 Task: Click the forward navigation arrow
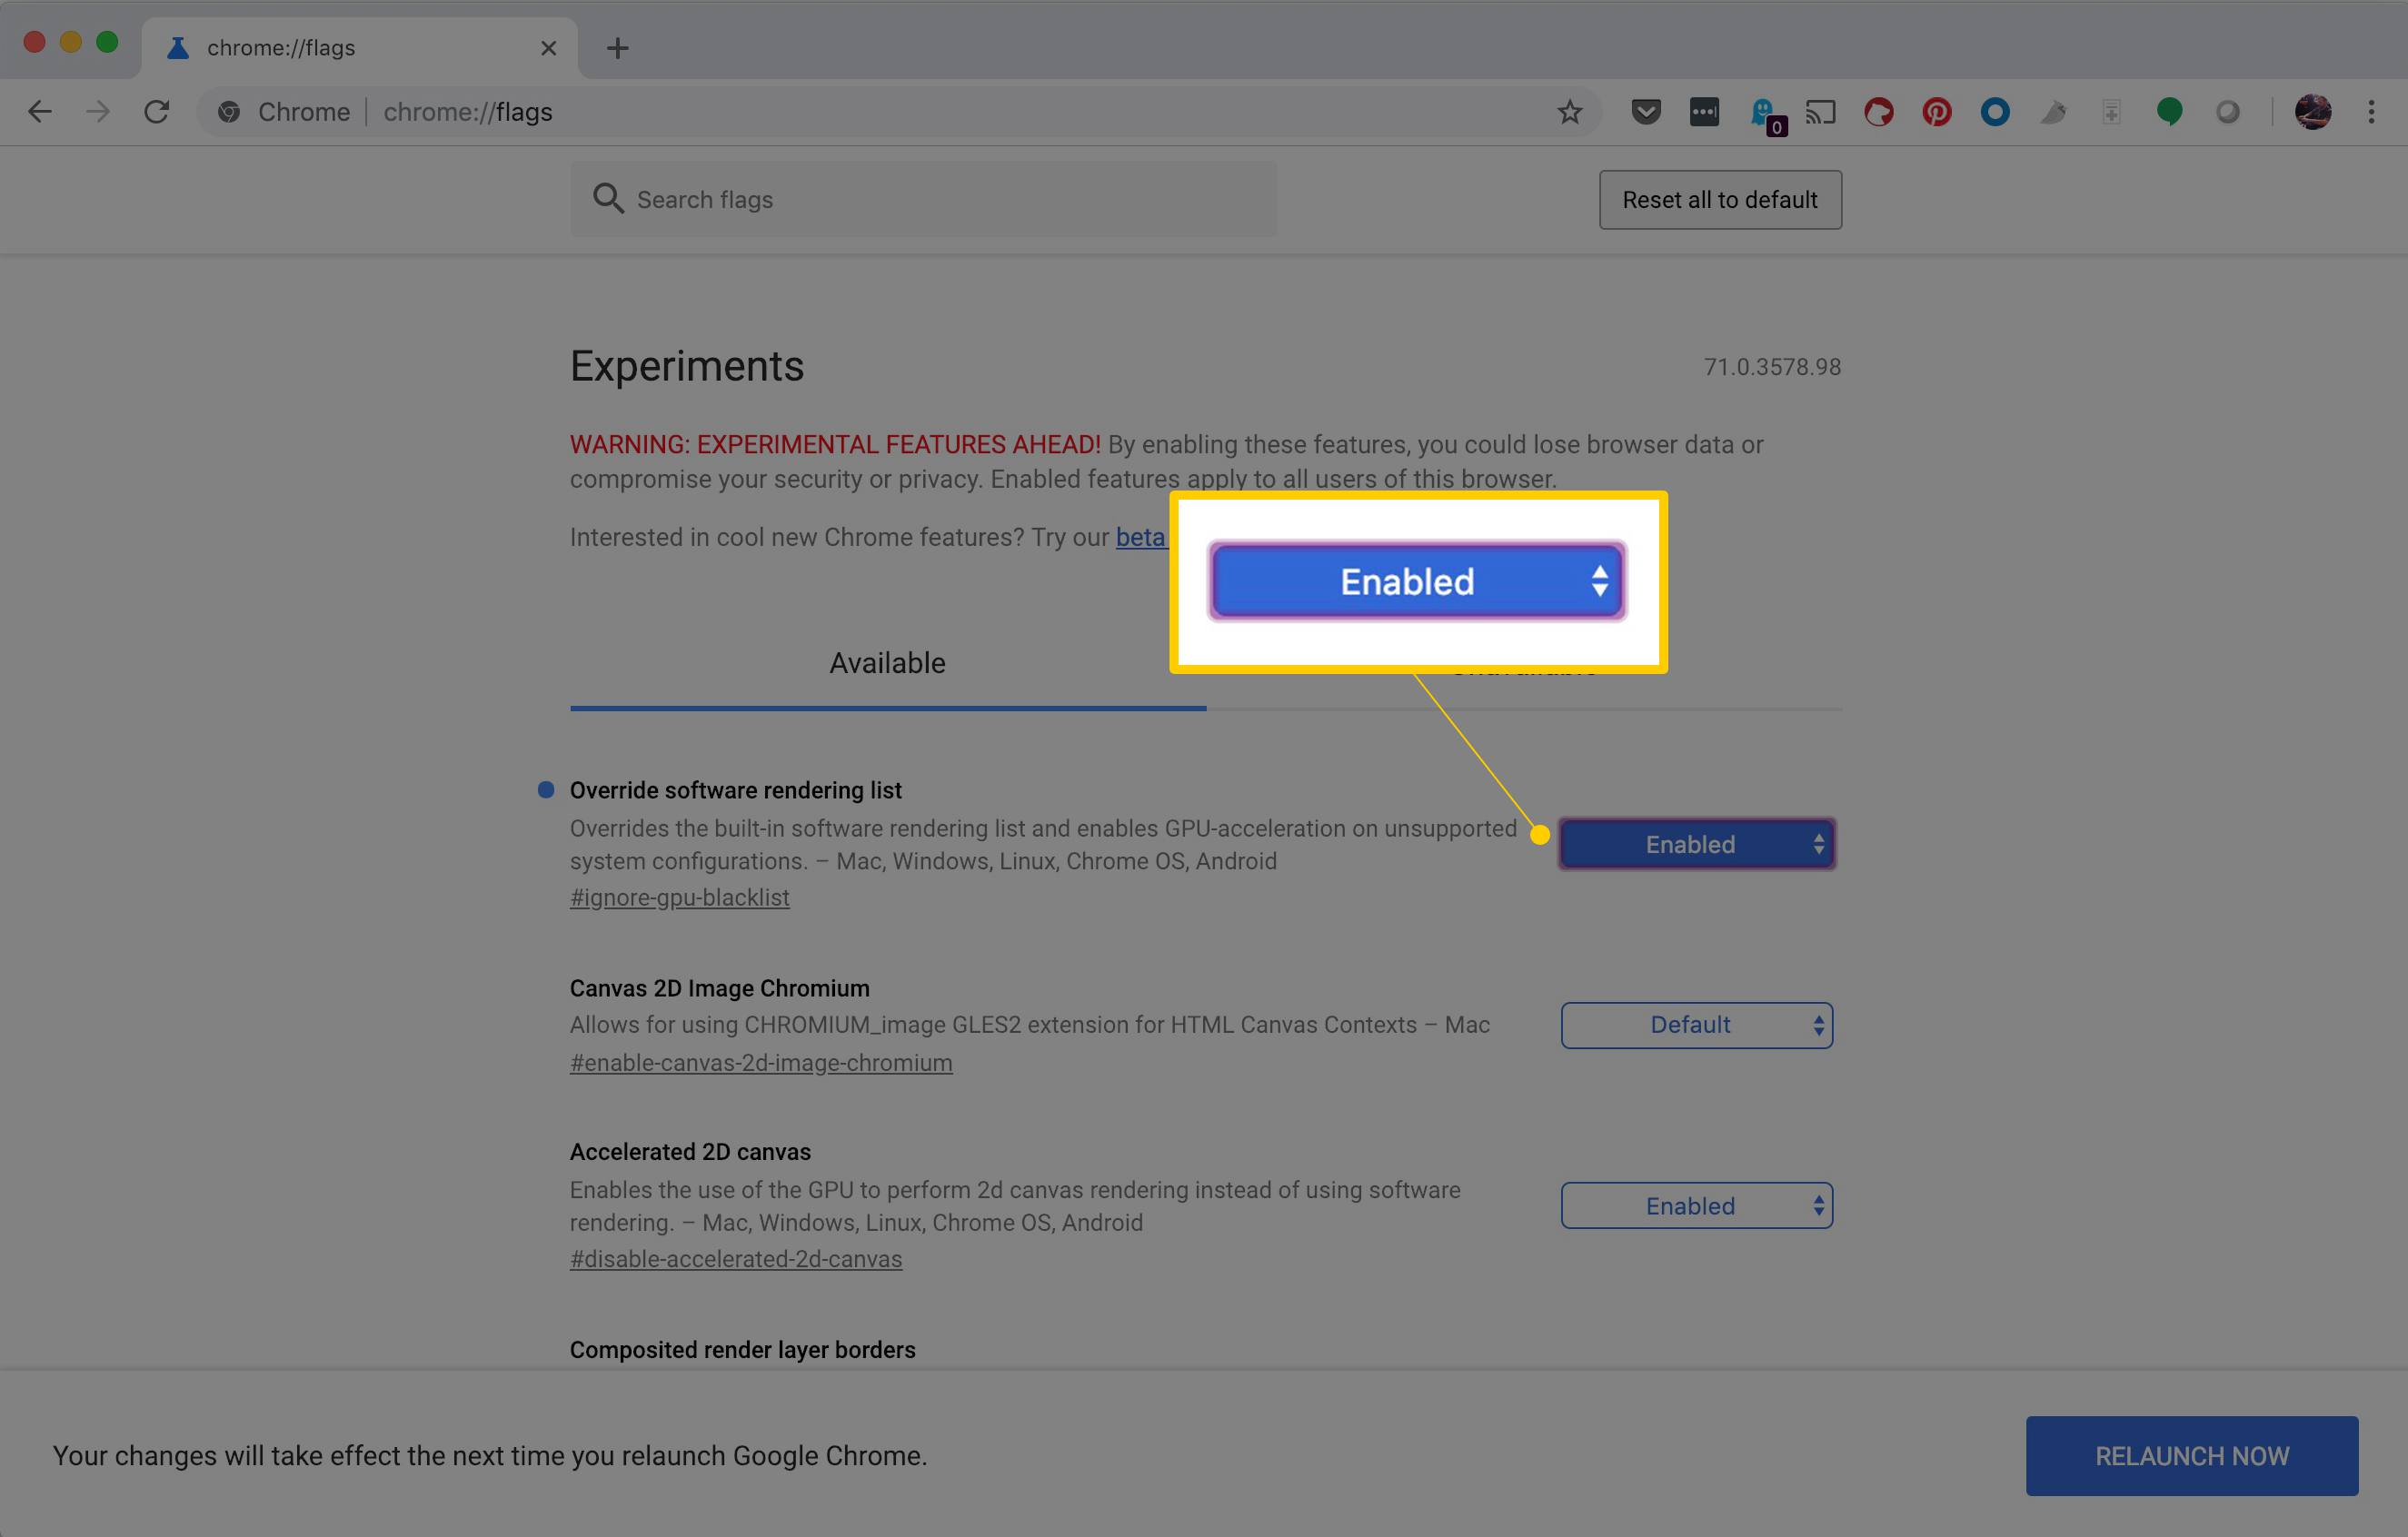[97, 111]
